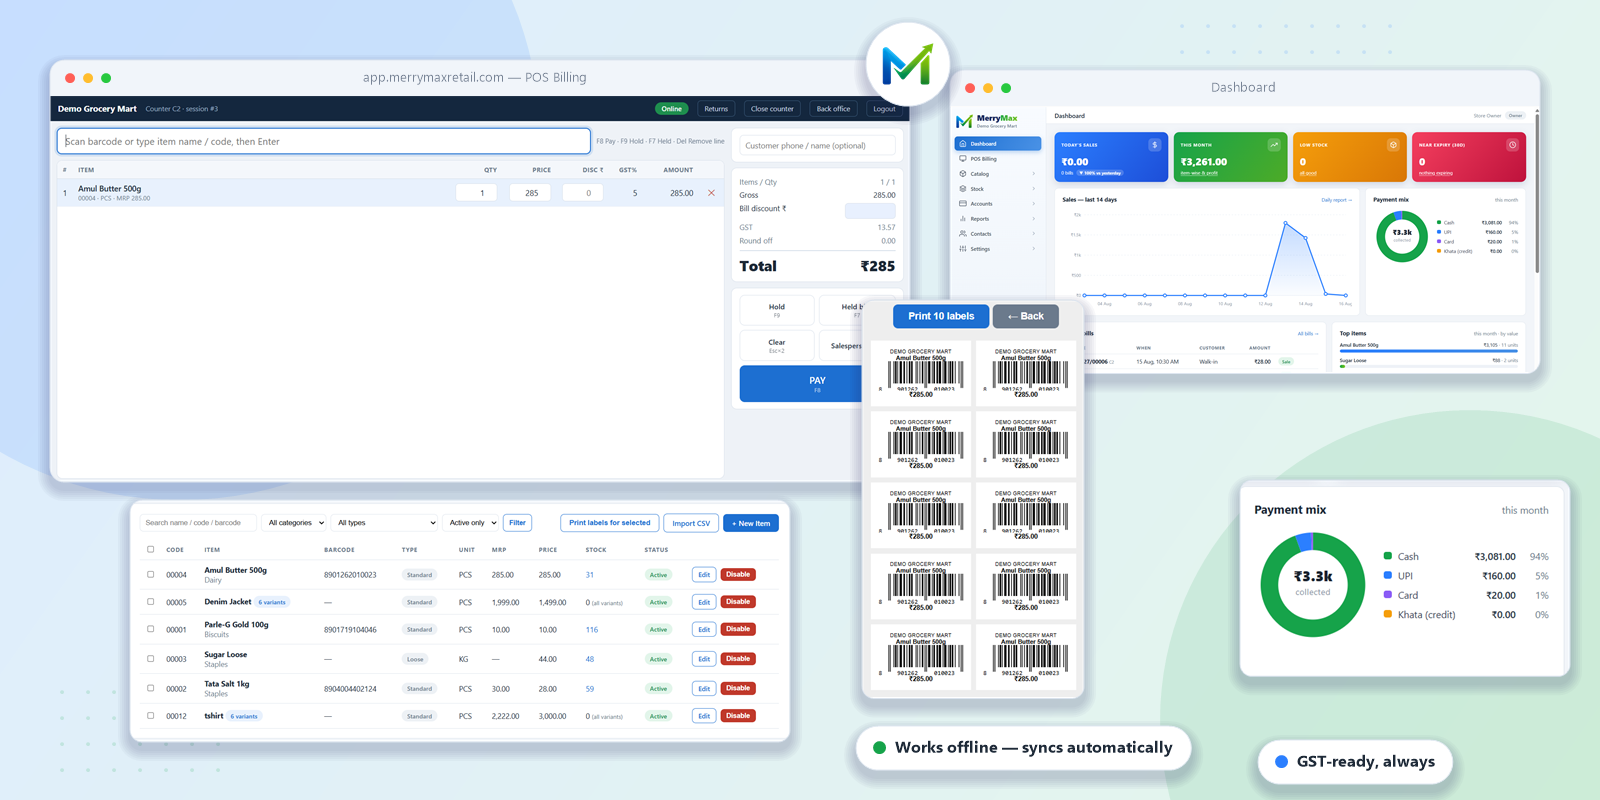
Task: Click the Back button on label preview
Action: [x=1025, y=316]
